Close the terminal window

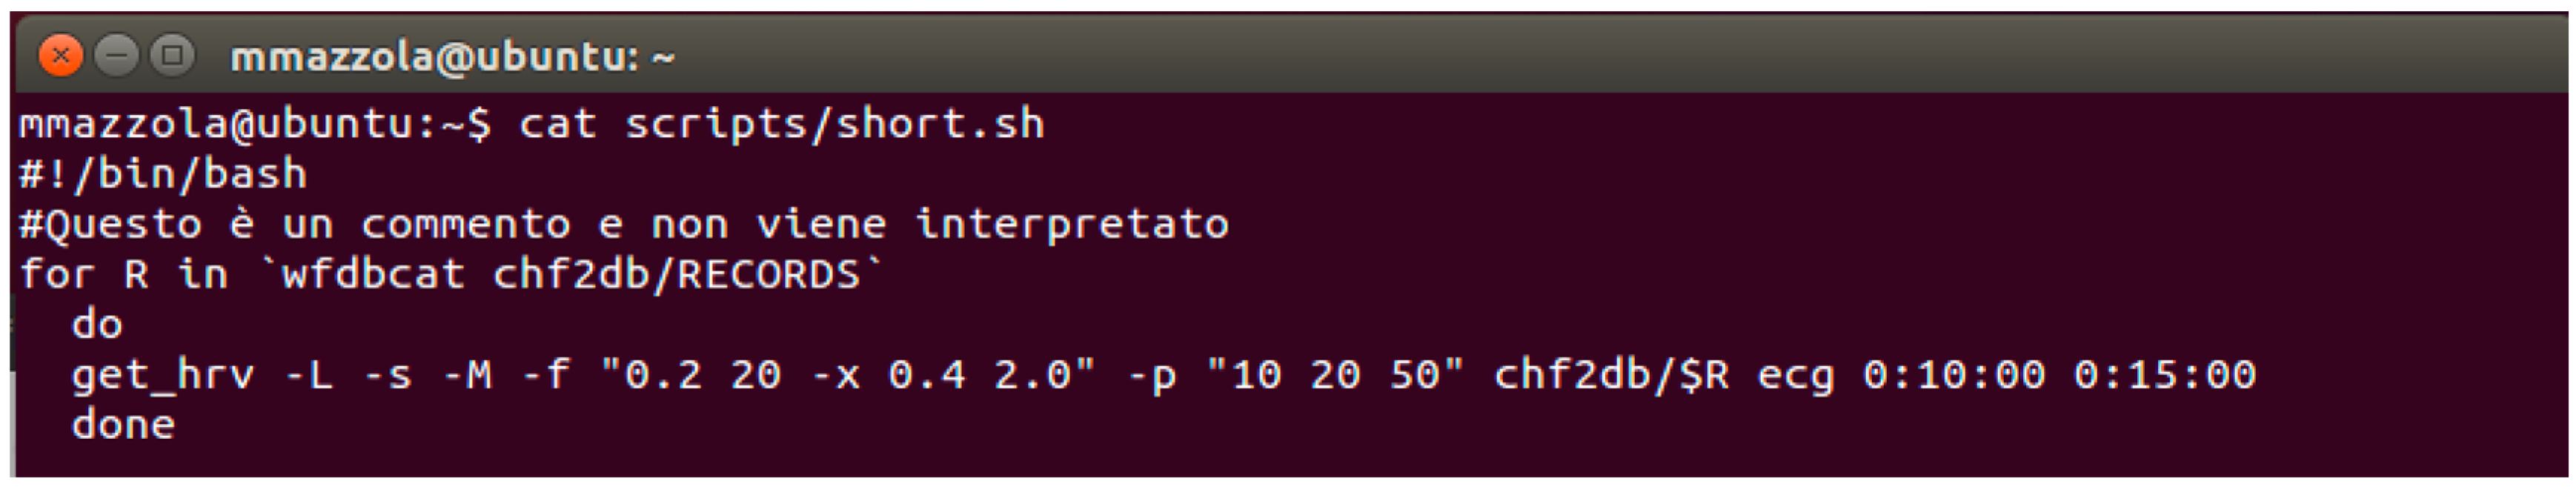[60, 55]
